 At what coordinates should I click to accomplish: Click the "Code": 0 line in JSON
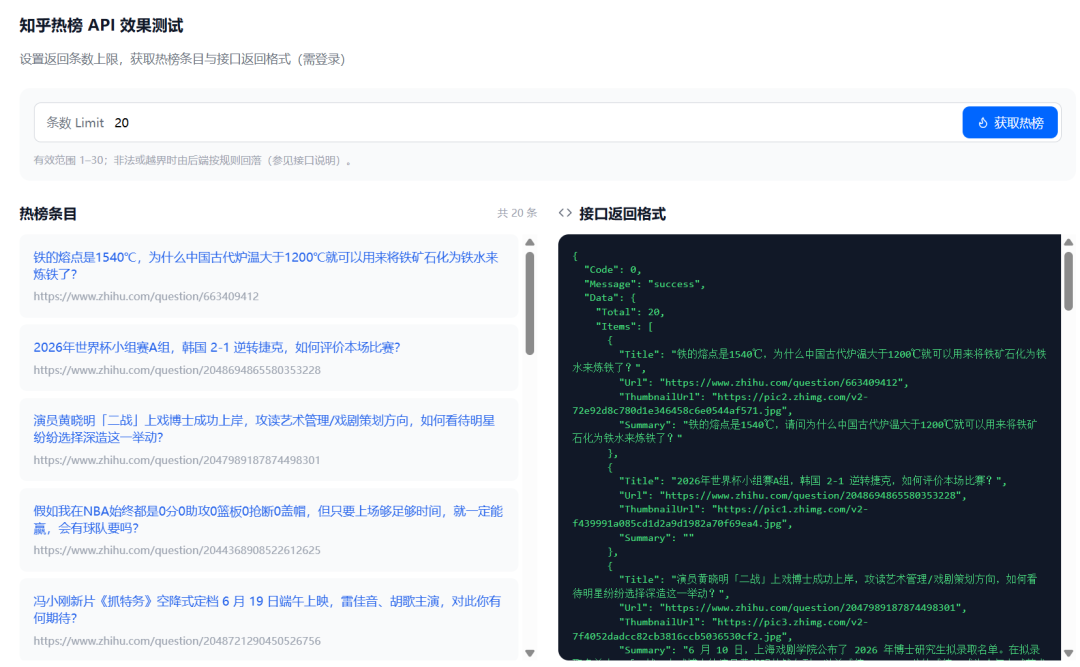click(612, 269)
